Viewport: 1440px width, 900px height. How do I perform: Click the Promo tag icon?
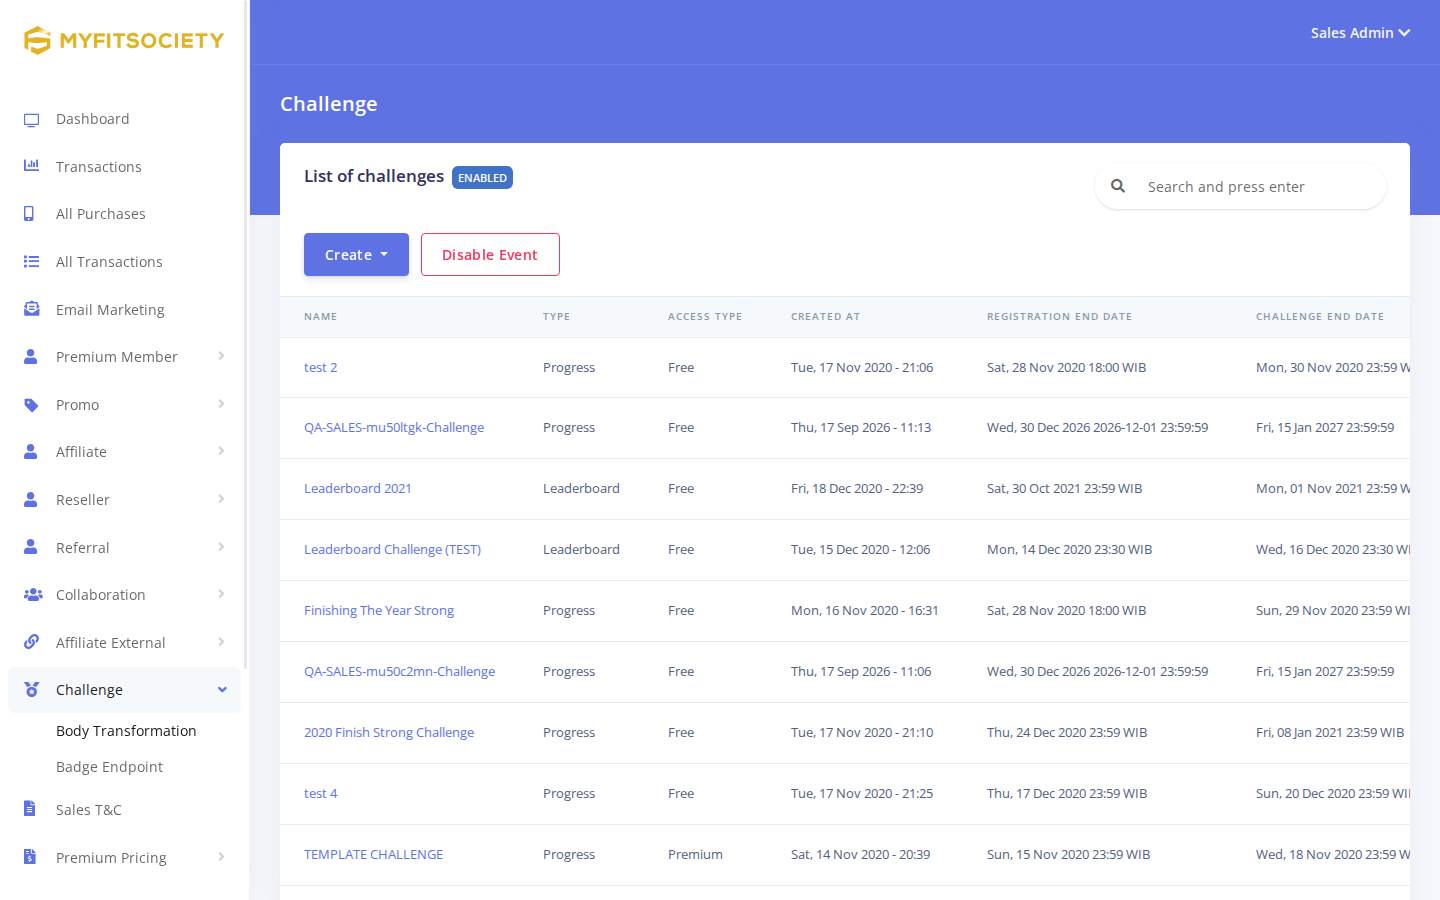(x=32, y=405)
